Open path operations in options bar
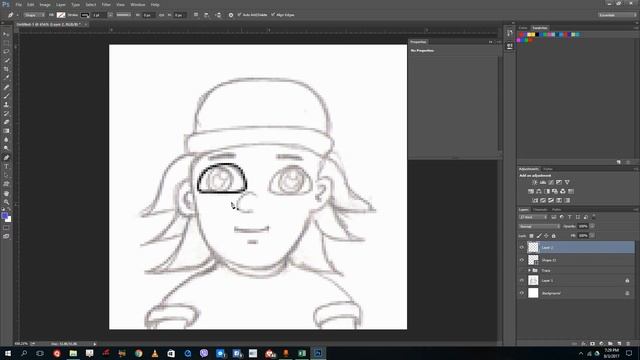Image resolution: width=640 pixels, height=360 pixels. [x=196, y=15]
